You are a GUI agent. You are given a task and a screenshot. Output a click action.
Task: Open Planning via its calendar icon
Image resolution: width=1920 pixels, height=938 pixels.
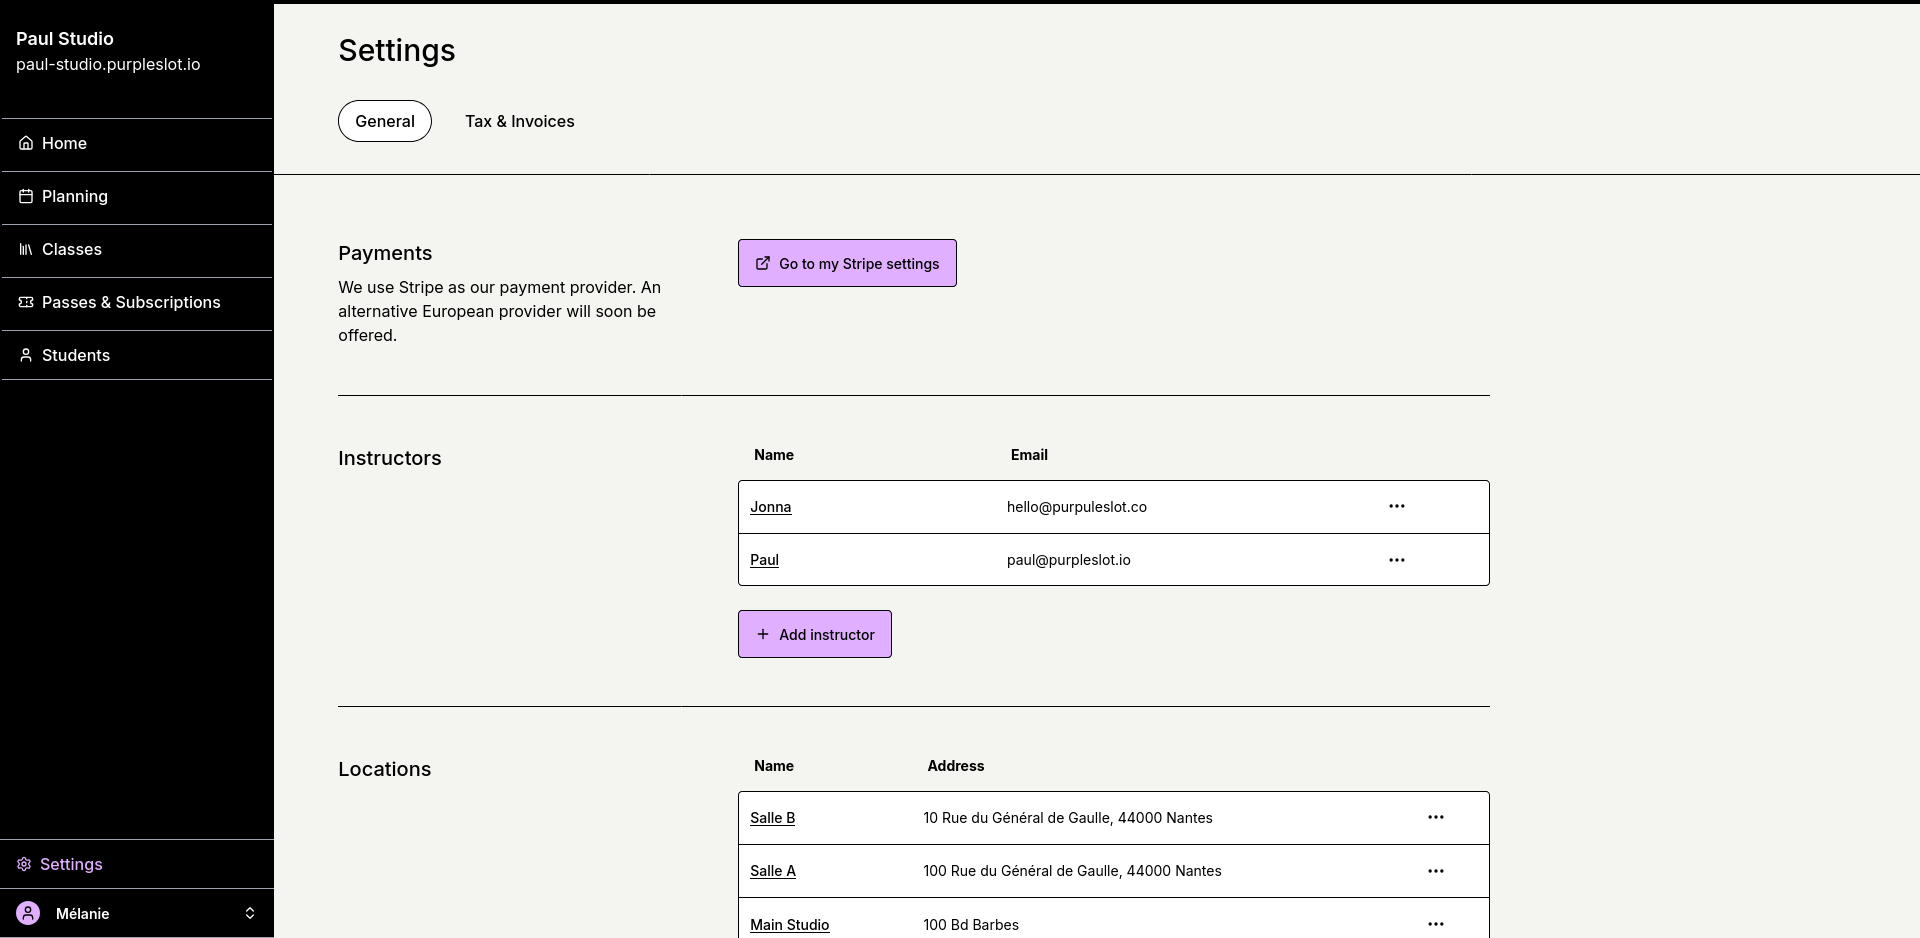pyautogui.click(x=24, y=196)
